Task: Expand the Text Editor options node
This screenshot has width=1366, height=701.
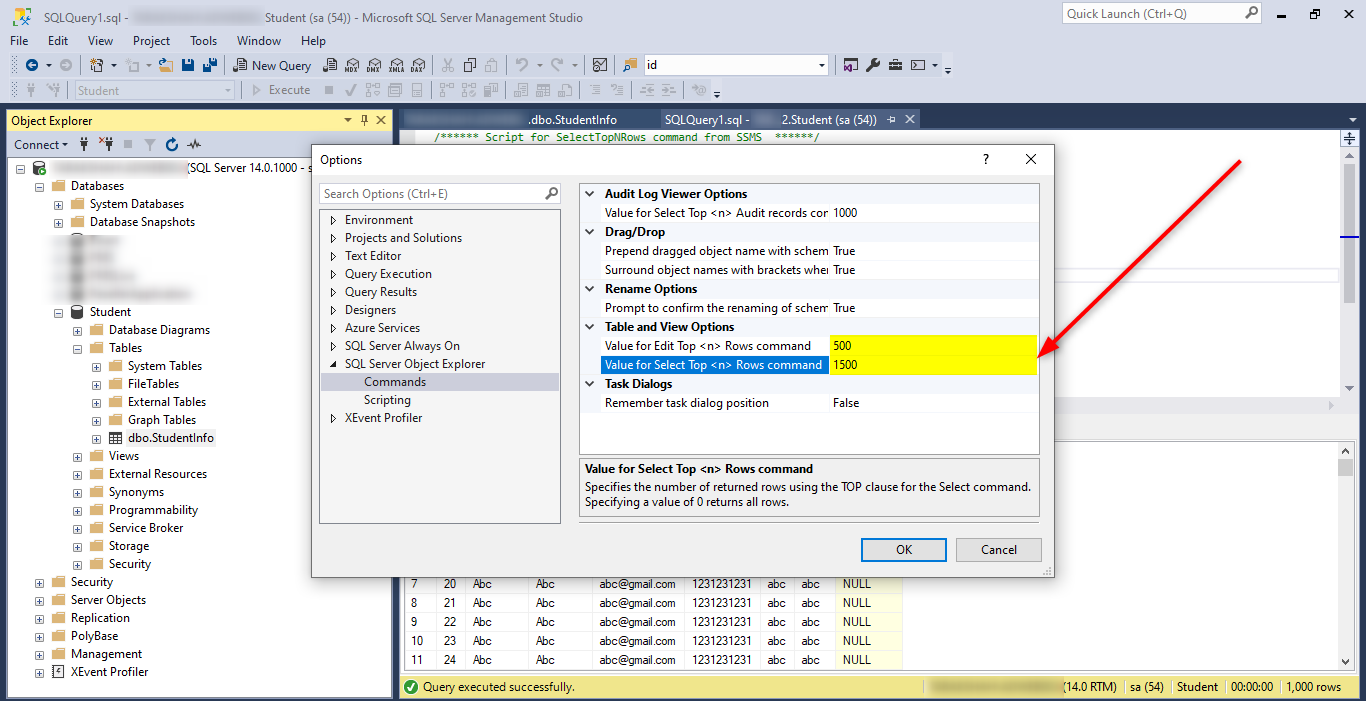Action: 333,255
